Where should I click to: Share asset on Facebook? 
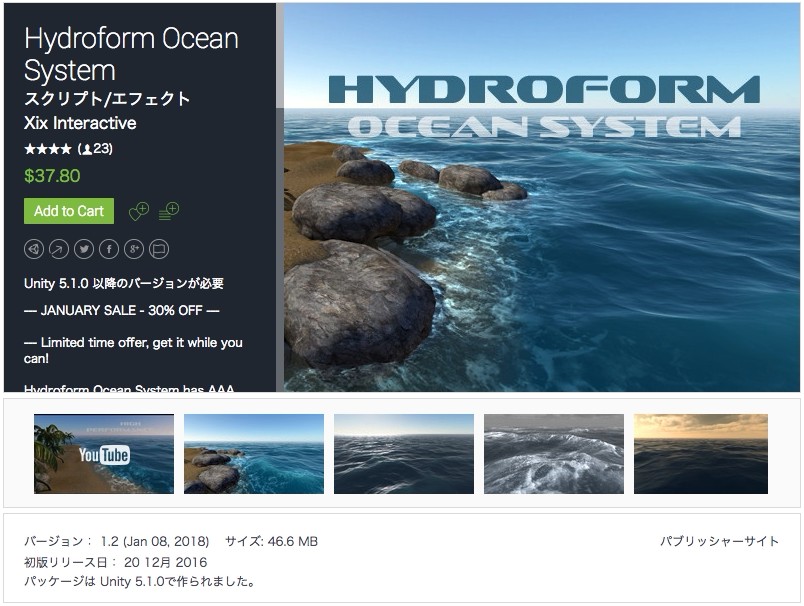[x=109, y=249]
